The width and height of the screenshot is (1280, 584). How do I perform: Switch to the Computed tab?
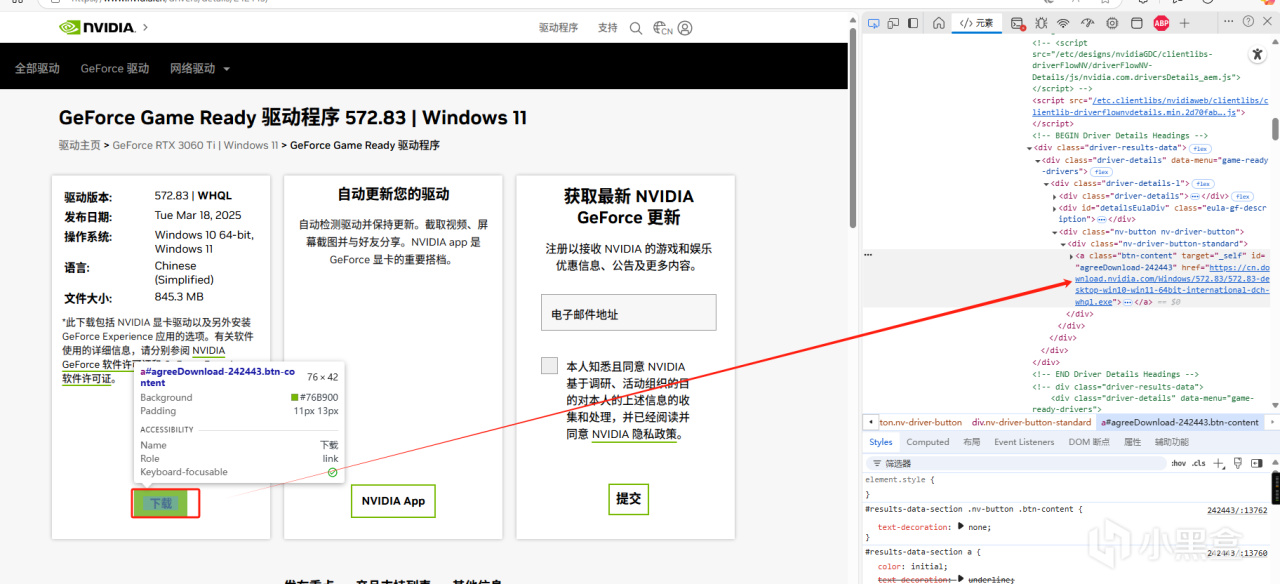pyautogui.click(x=927, y=442)
